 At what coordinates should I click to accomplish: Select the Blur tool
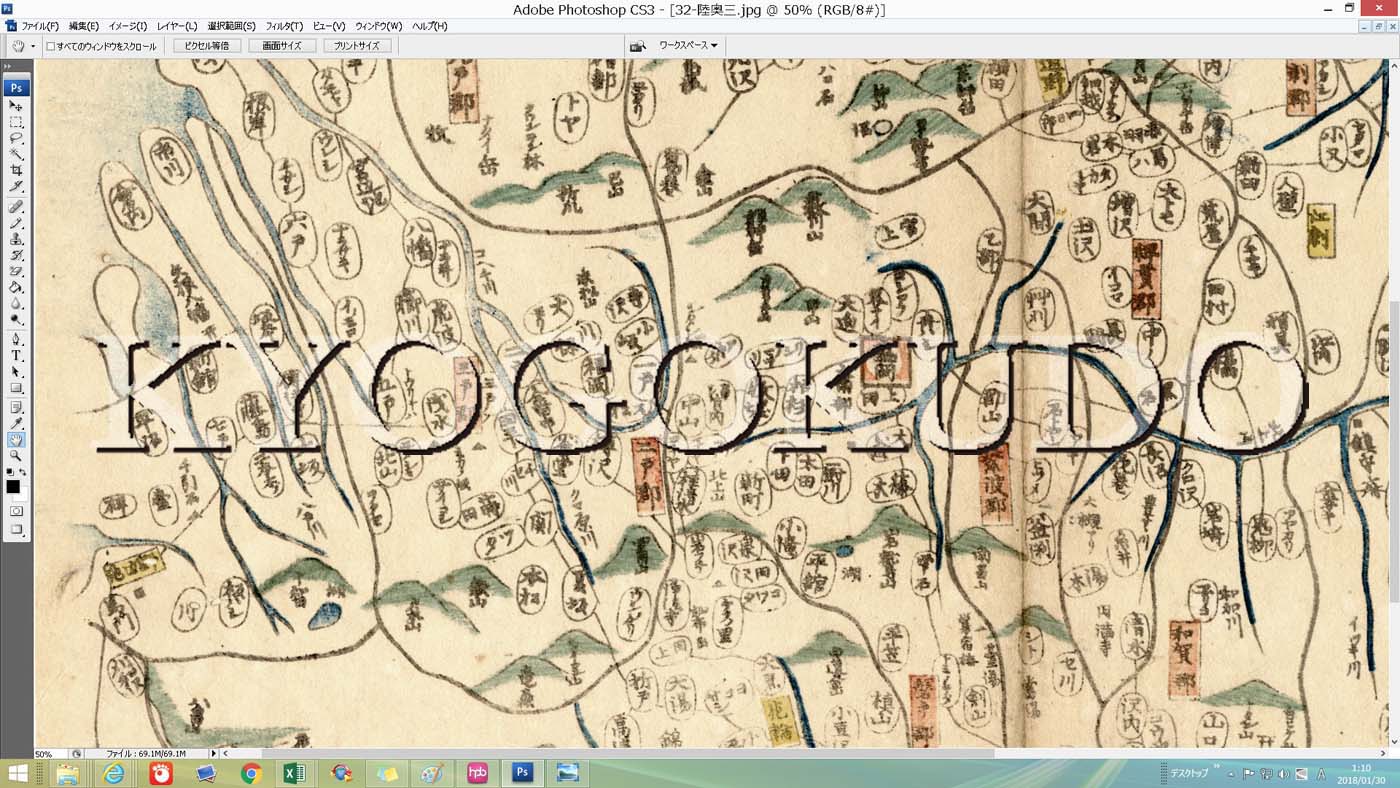pos(16,303)
